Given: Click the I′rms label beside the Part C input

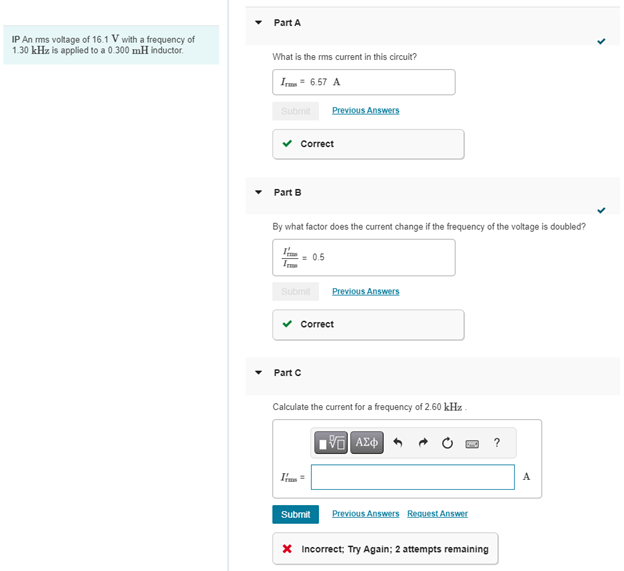Looking at the screenshot, I should coord(292,477).
